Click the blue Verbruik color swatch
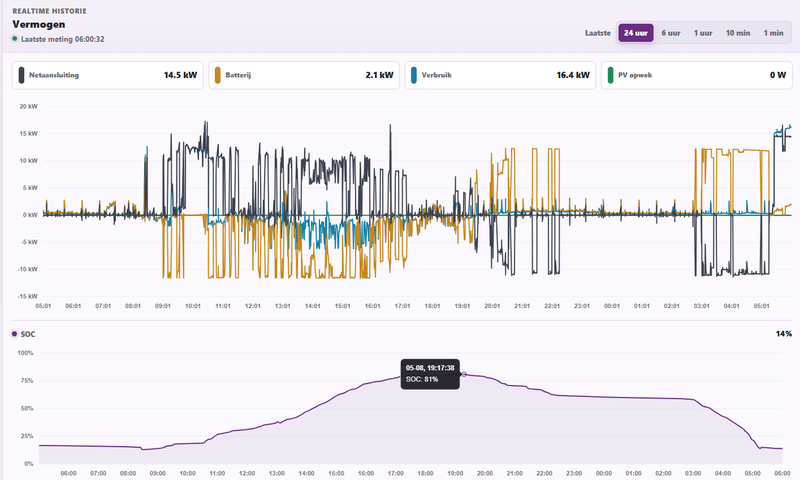 point(414,75)
